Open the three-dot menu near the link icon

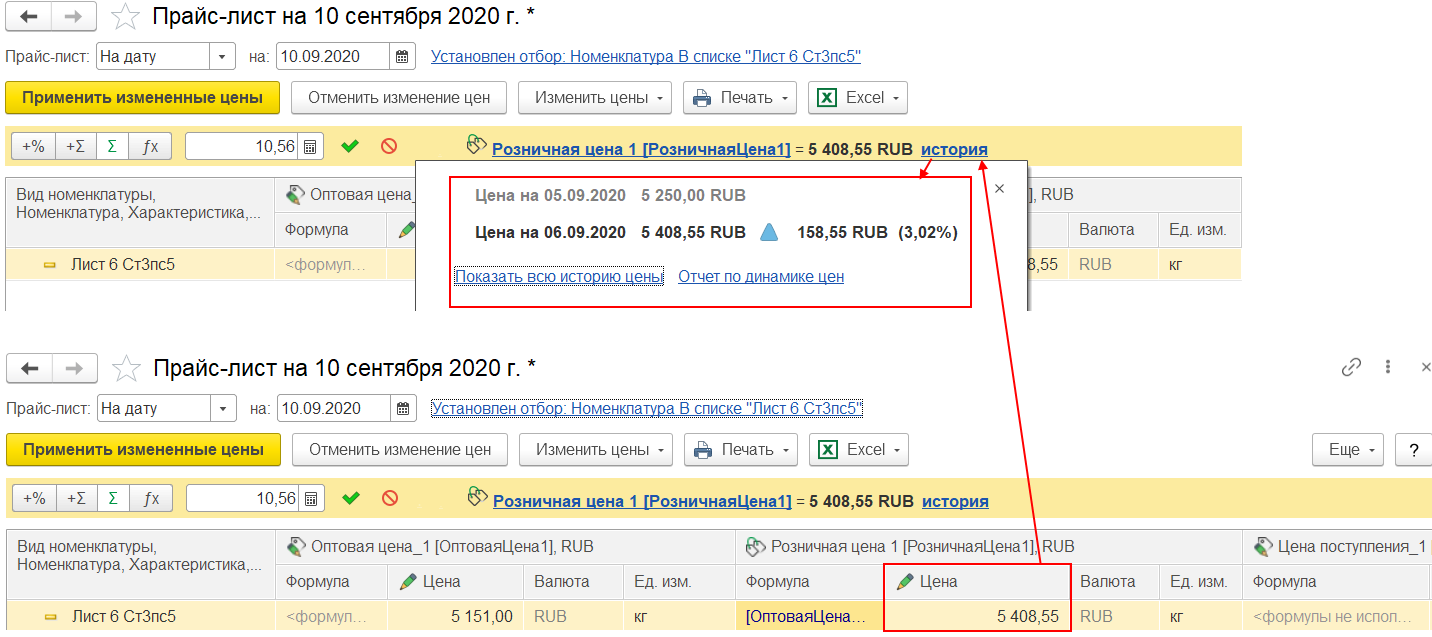pos(1387,368)
